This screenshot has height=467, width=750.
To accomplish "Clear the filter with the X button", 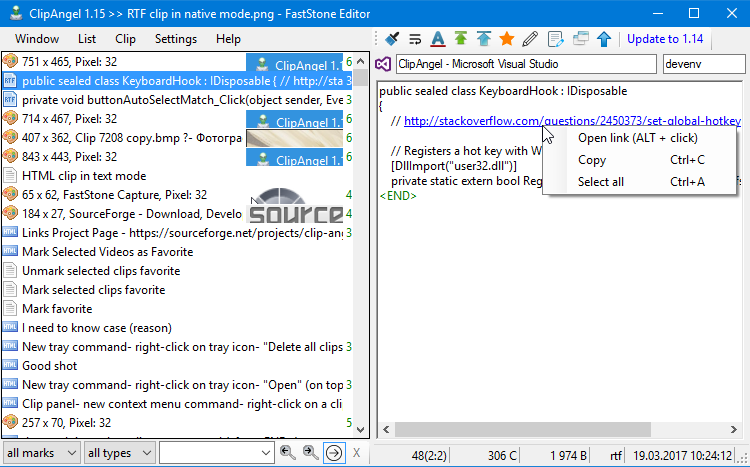I will coord(356,453).
